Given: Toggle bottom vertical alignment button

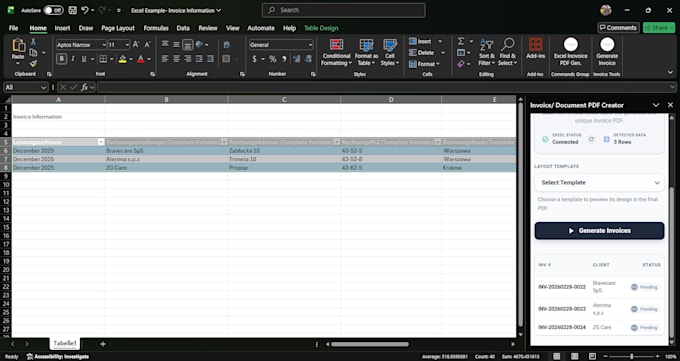Looking at the screenshot, I should [x=187, y=44].
